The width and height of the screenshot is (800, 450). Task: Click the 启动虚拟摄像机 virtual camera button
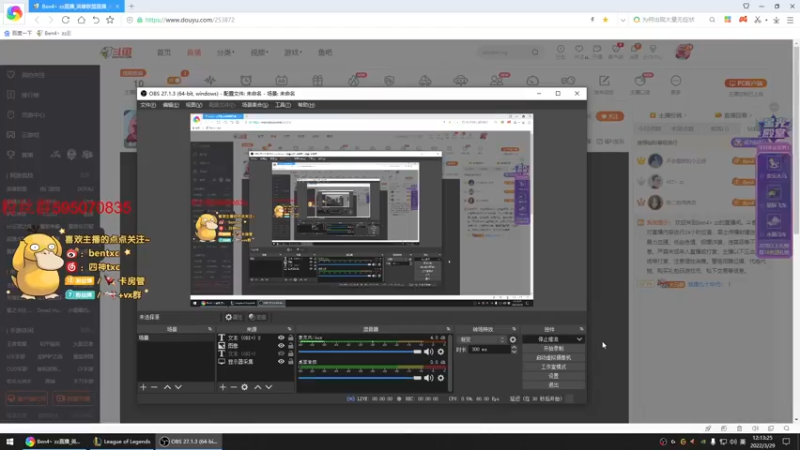click(554, 358)
